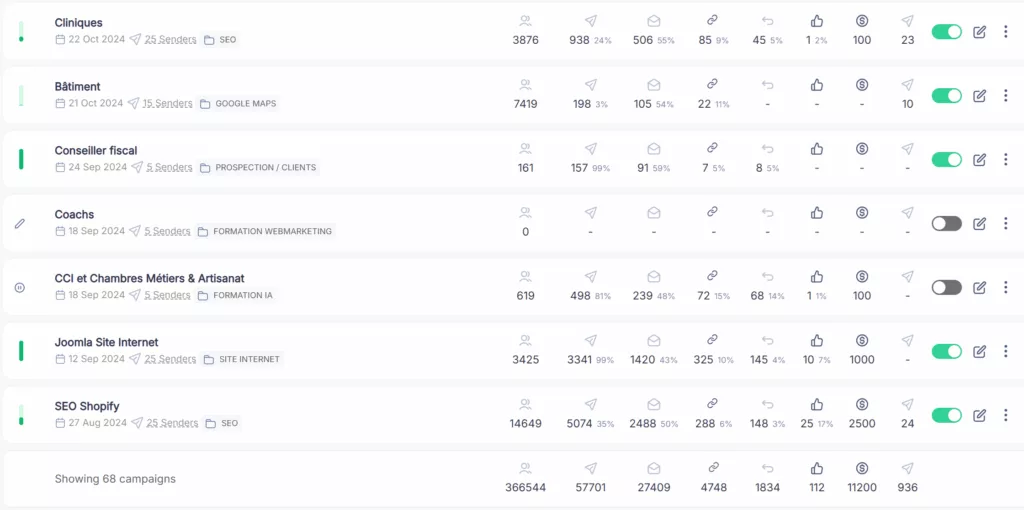Click the opened-mail icon in Bâtiment row
This screenshot has height=510, width=1024.
tap(654, 85)
